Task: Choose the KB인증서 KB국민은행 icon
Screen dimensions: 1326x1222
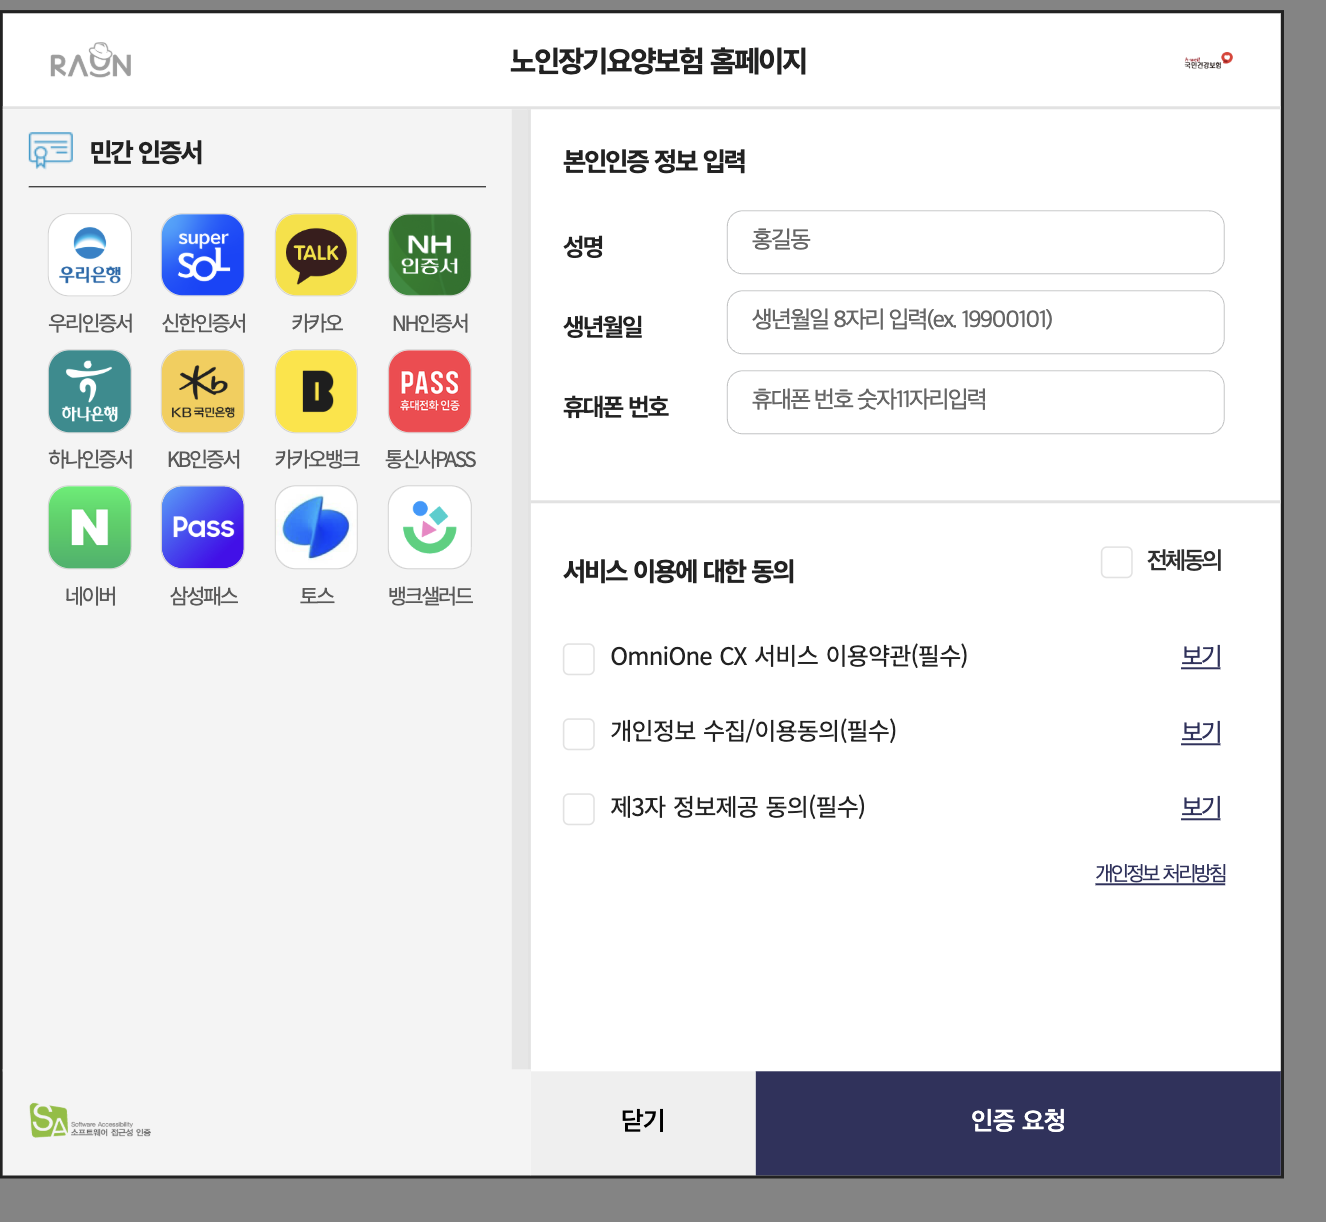Action: click(203, 391)
